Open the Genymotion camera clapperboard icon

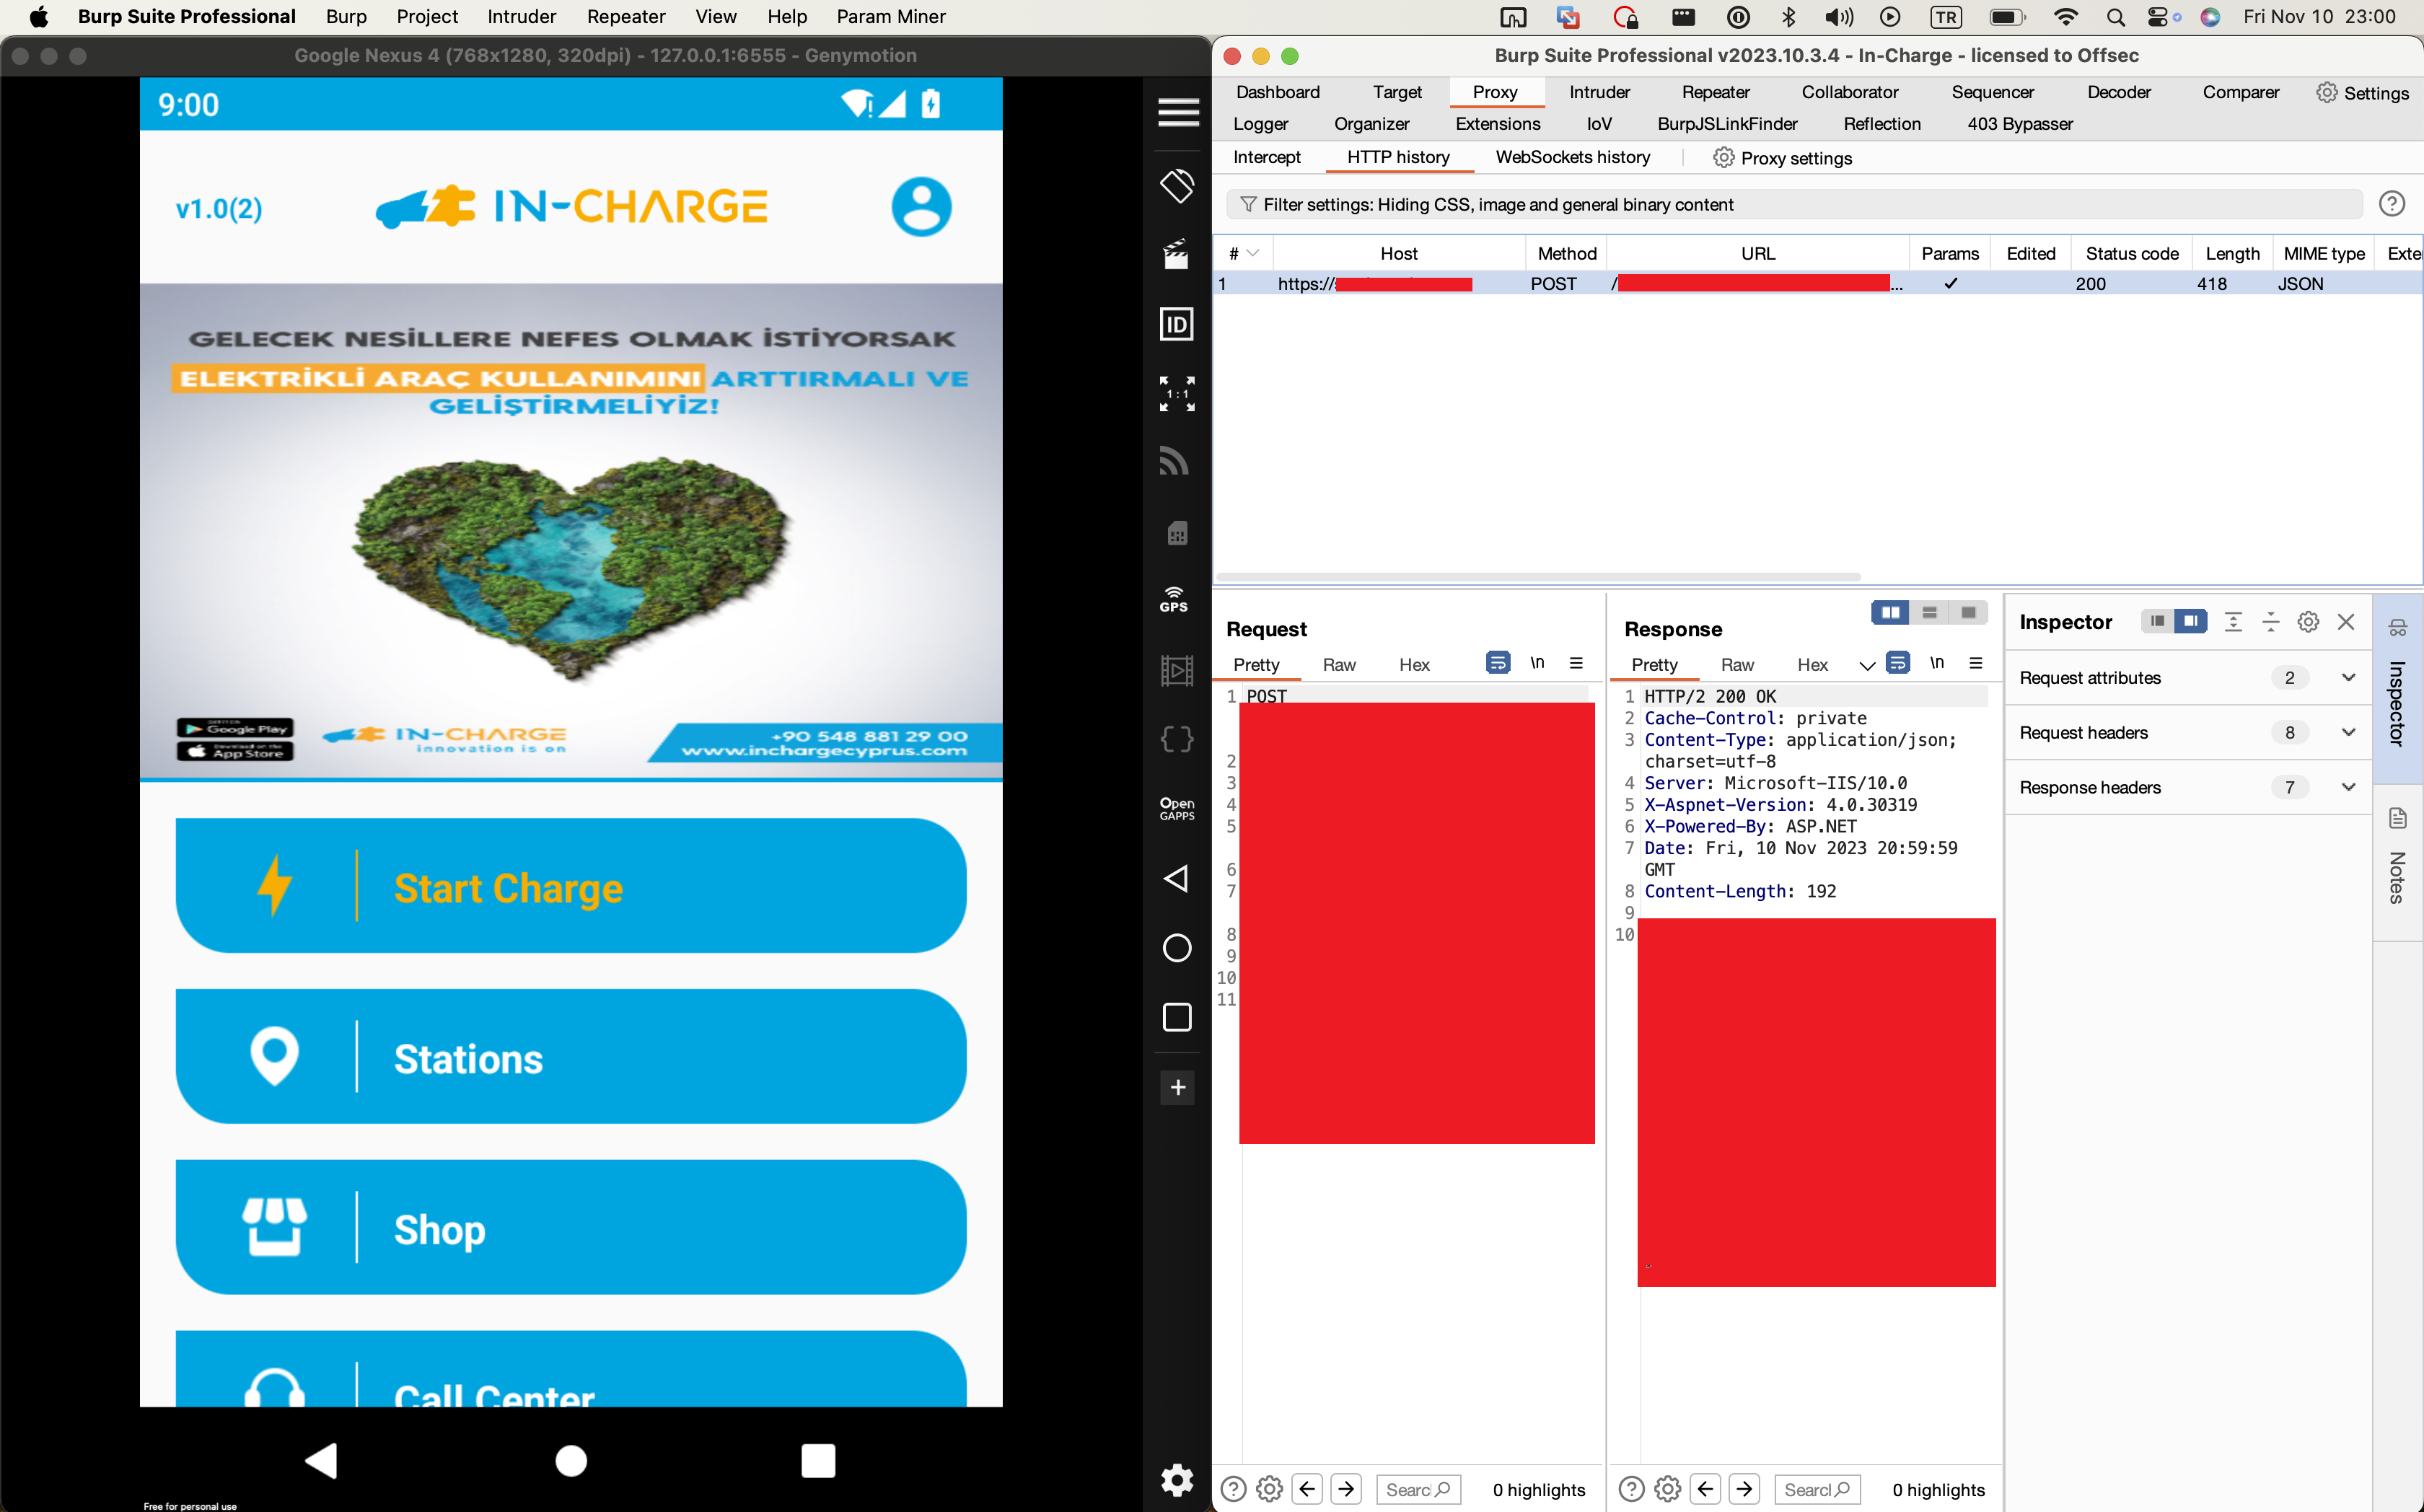click(x=1177, y=254)
